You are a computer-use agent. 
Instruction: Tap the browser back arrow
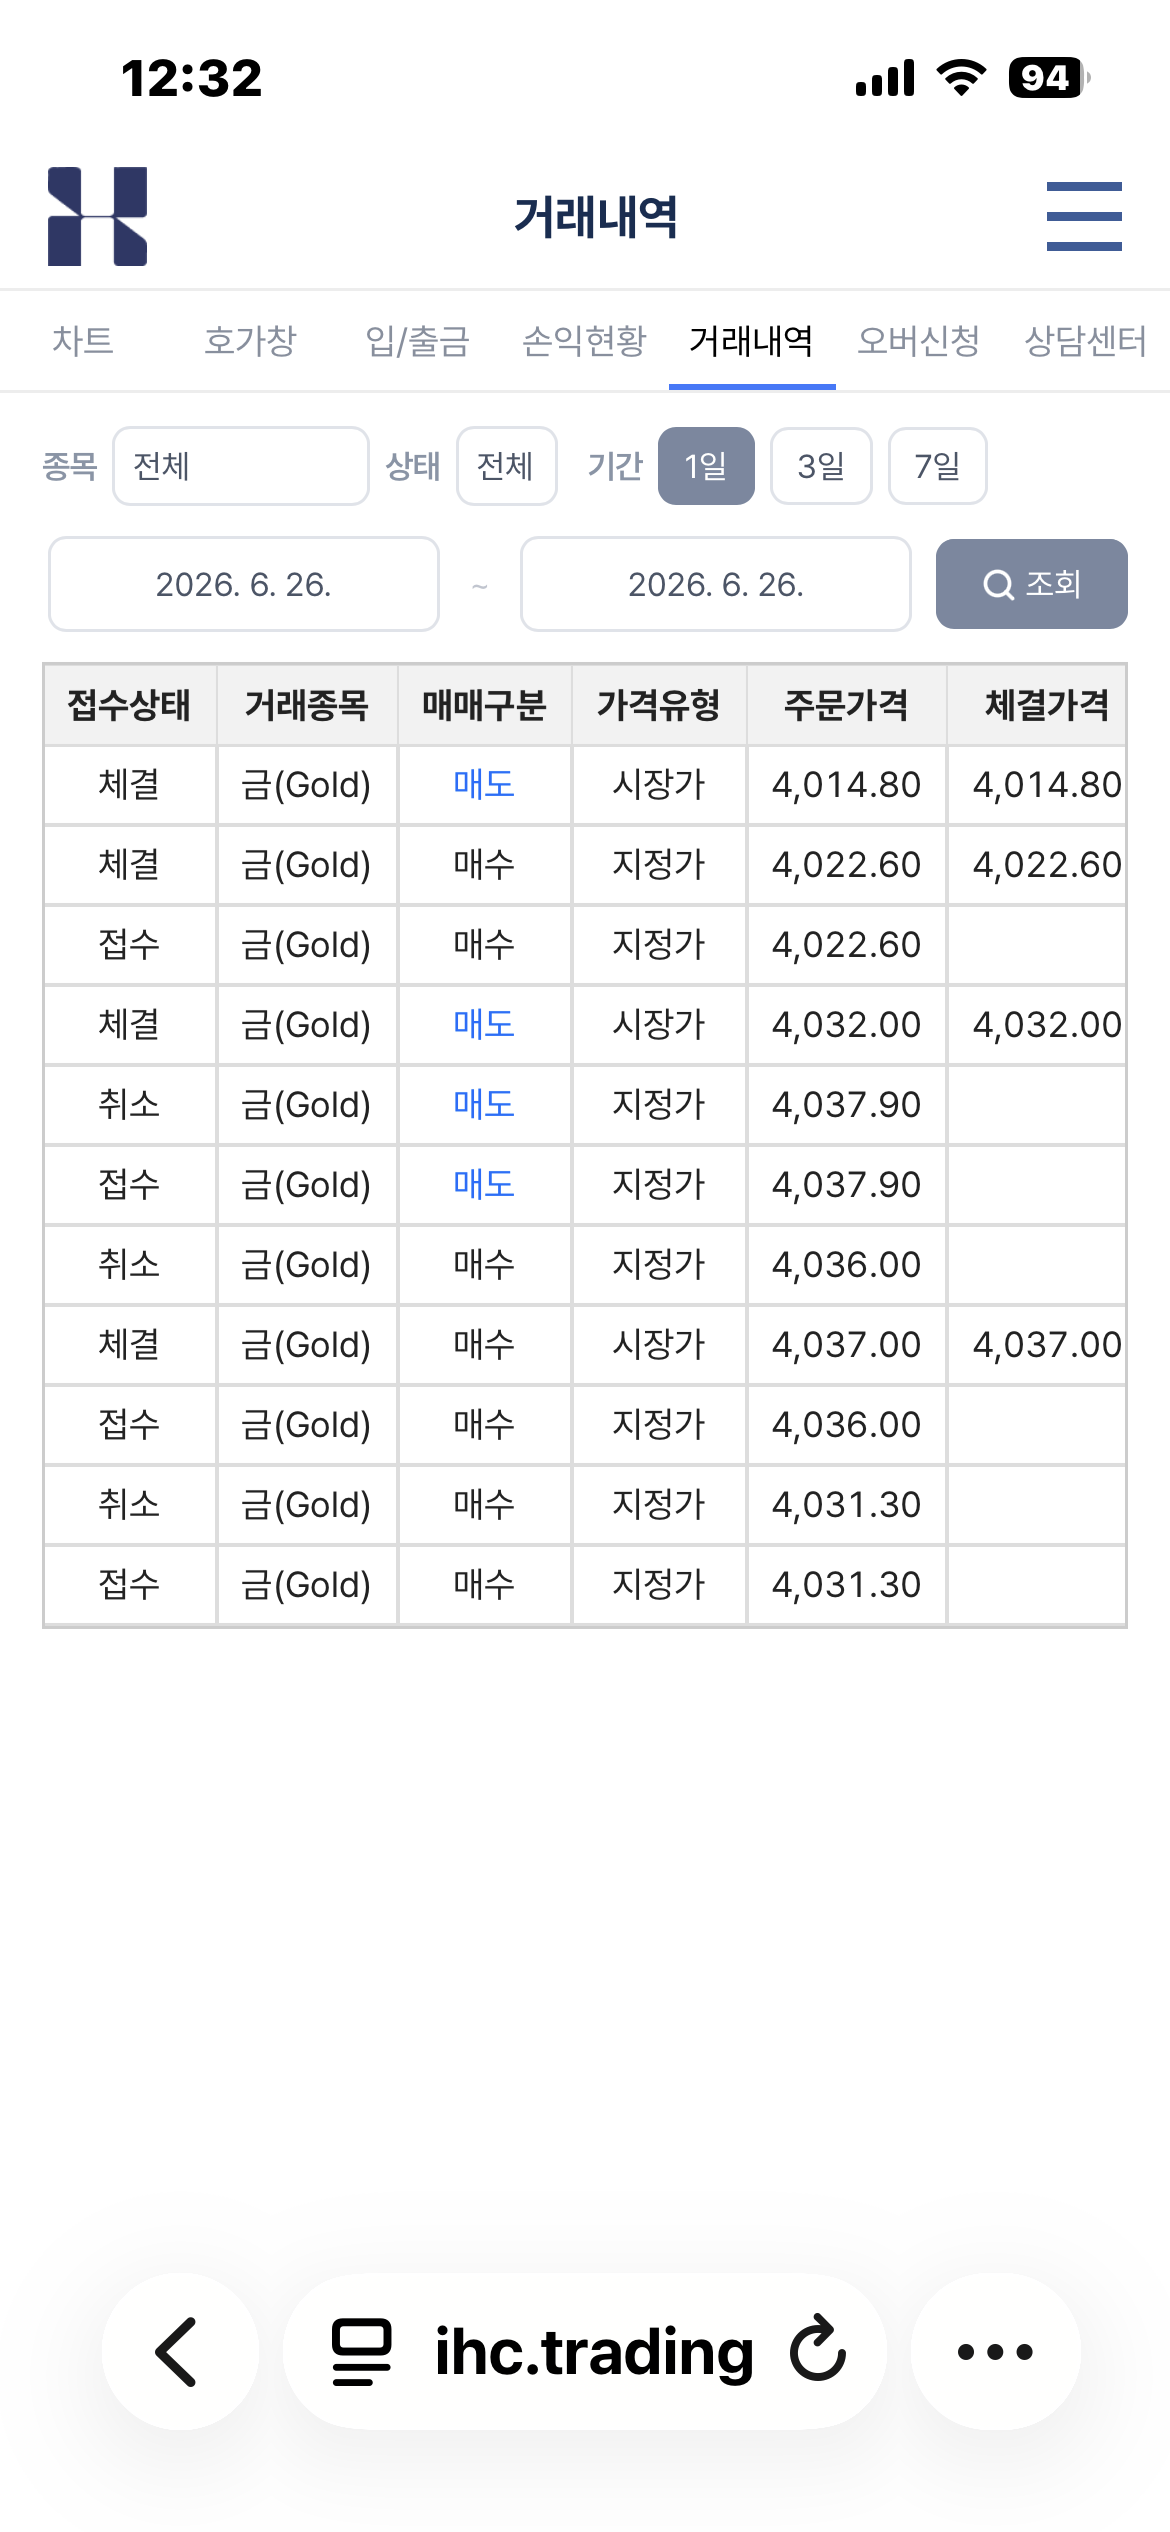pos(179,2351)
